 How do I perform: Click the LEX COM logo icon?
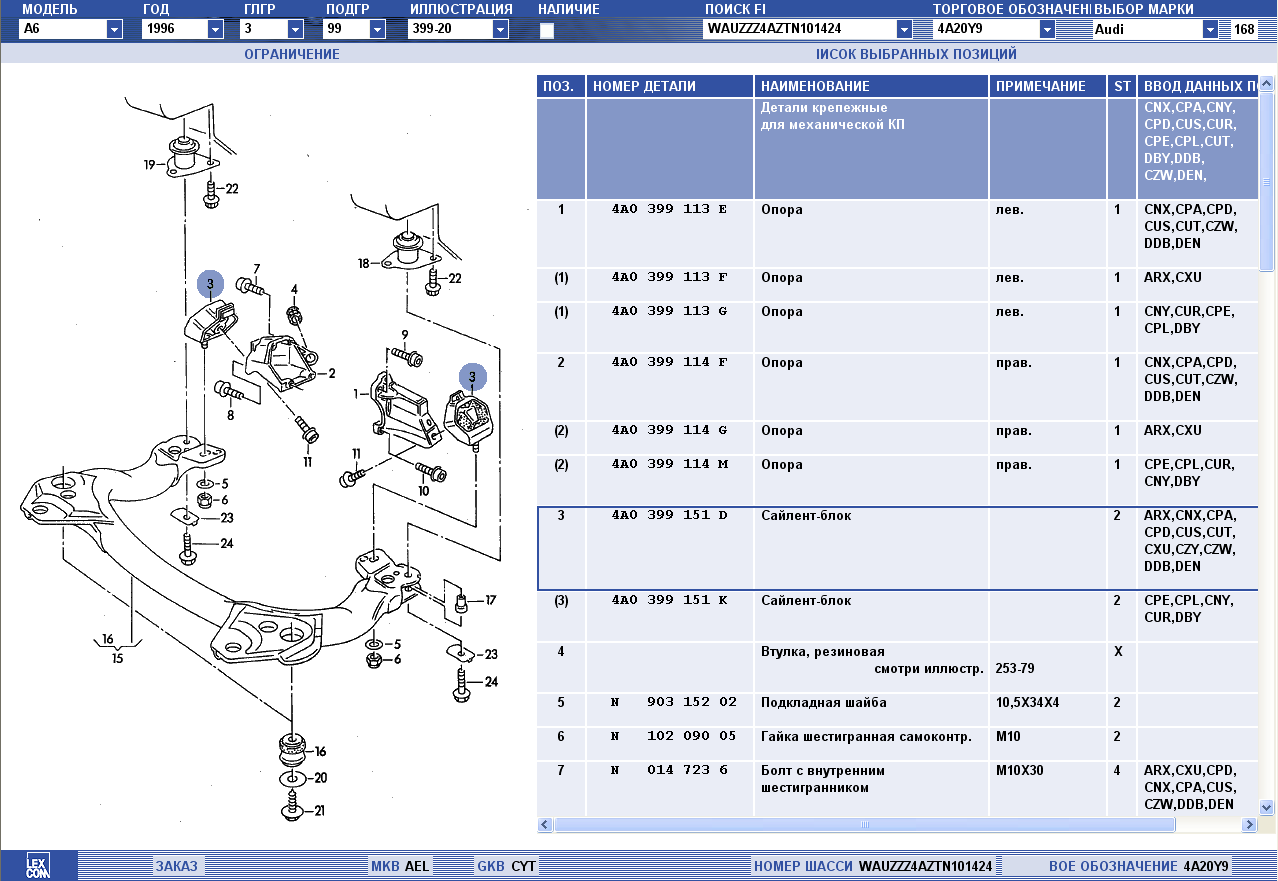37,866
